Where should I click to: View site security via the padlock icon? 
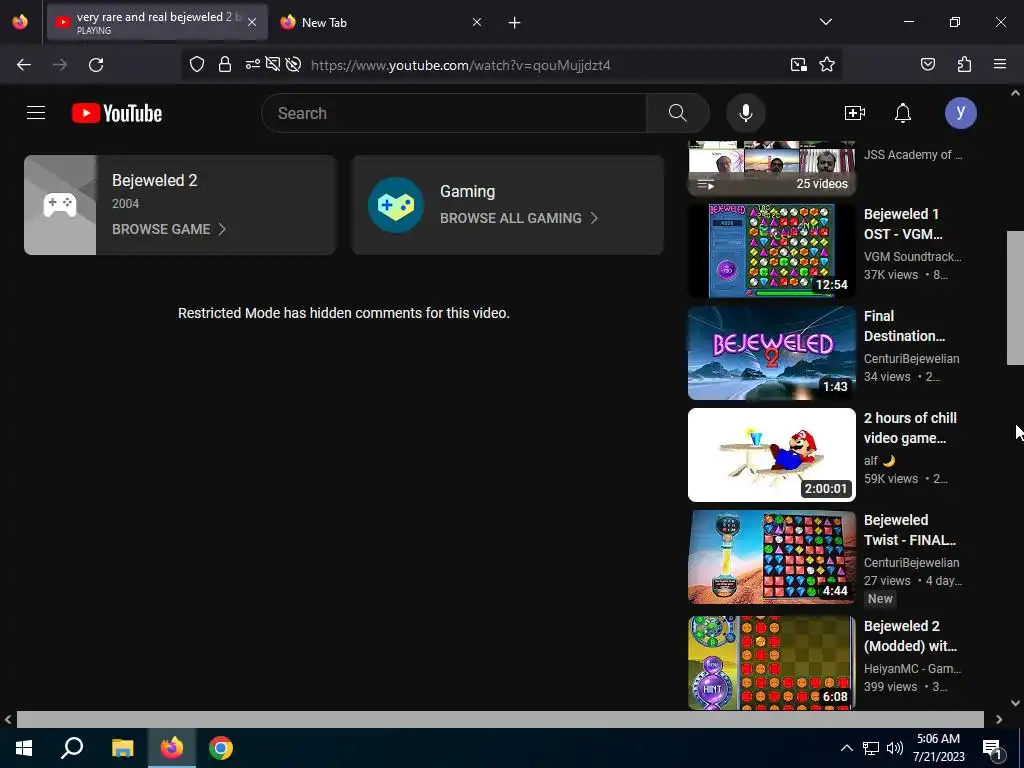point(225,65)
